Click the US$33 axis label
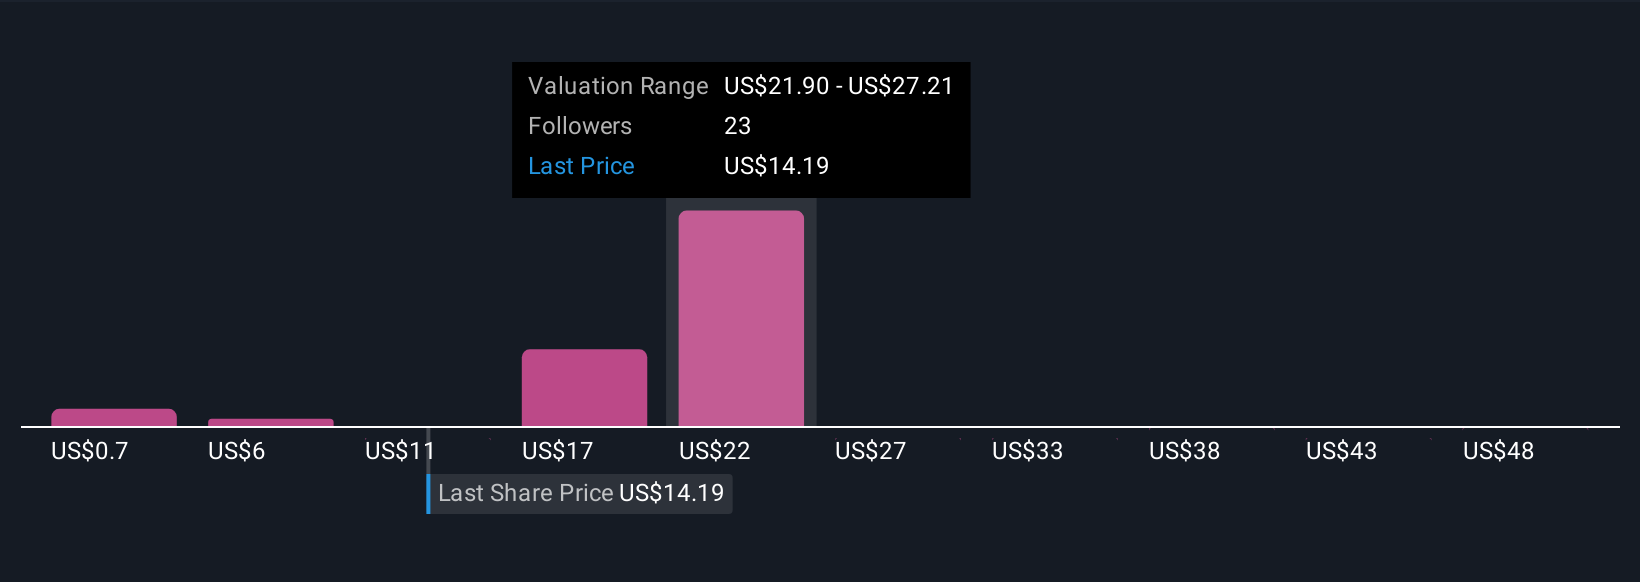This screenshot has width=1640, height=582. [1028, 451]
